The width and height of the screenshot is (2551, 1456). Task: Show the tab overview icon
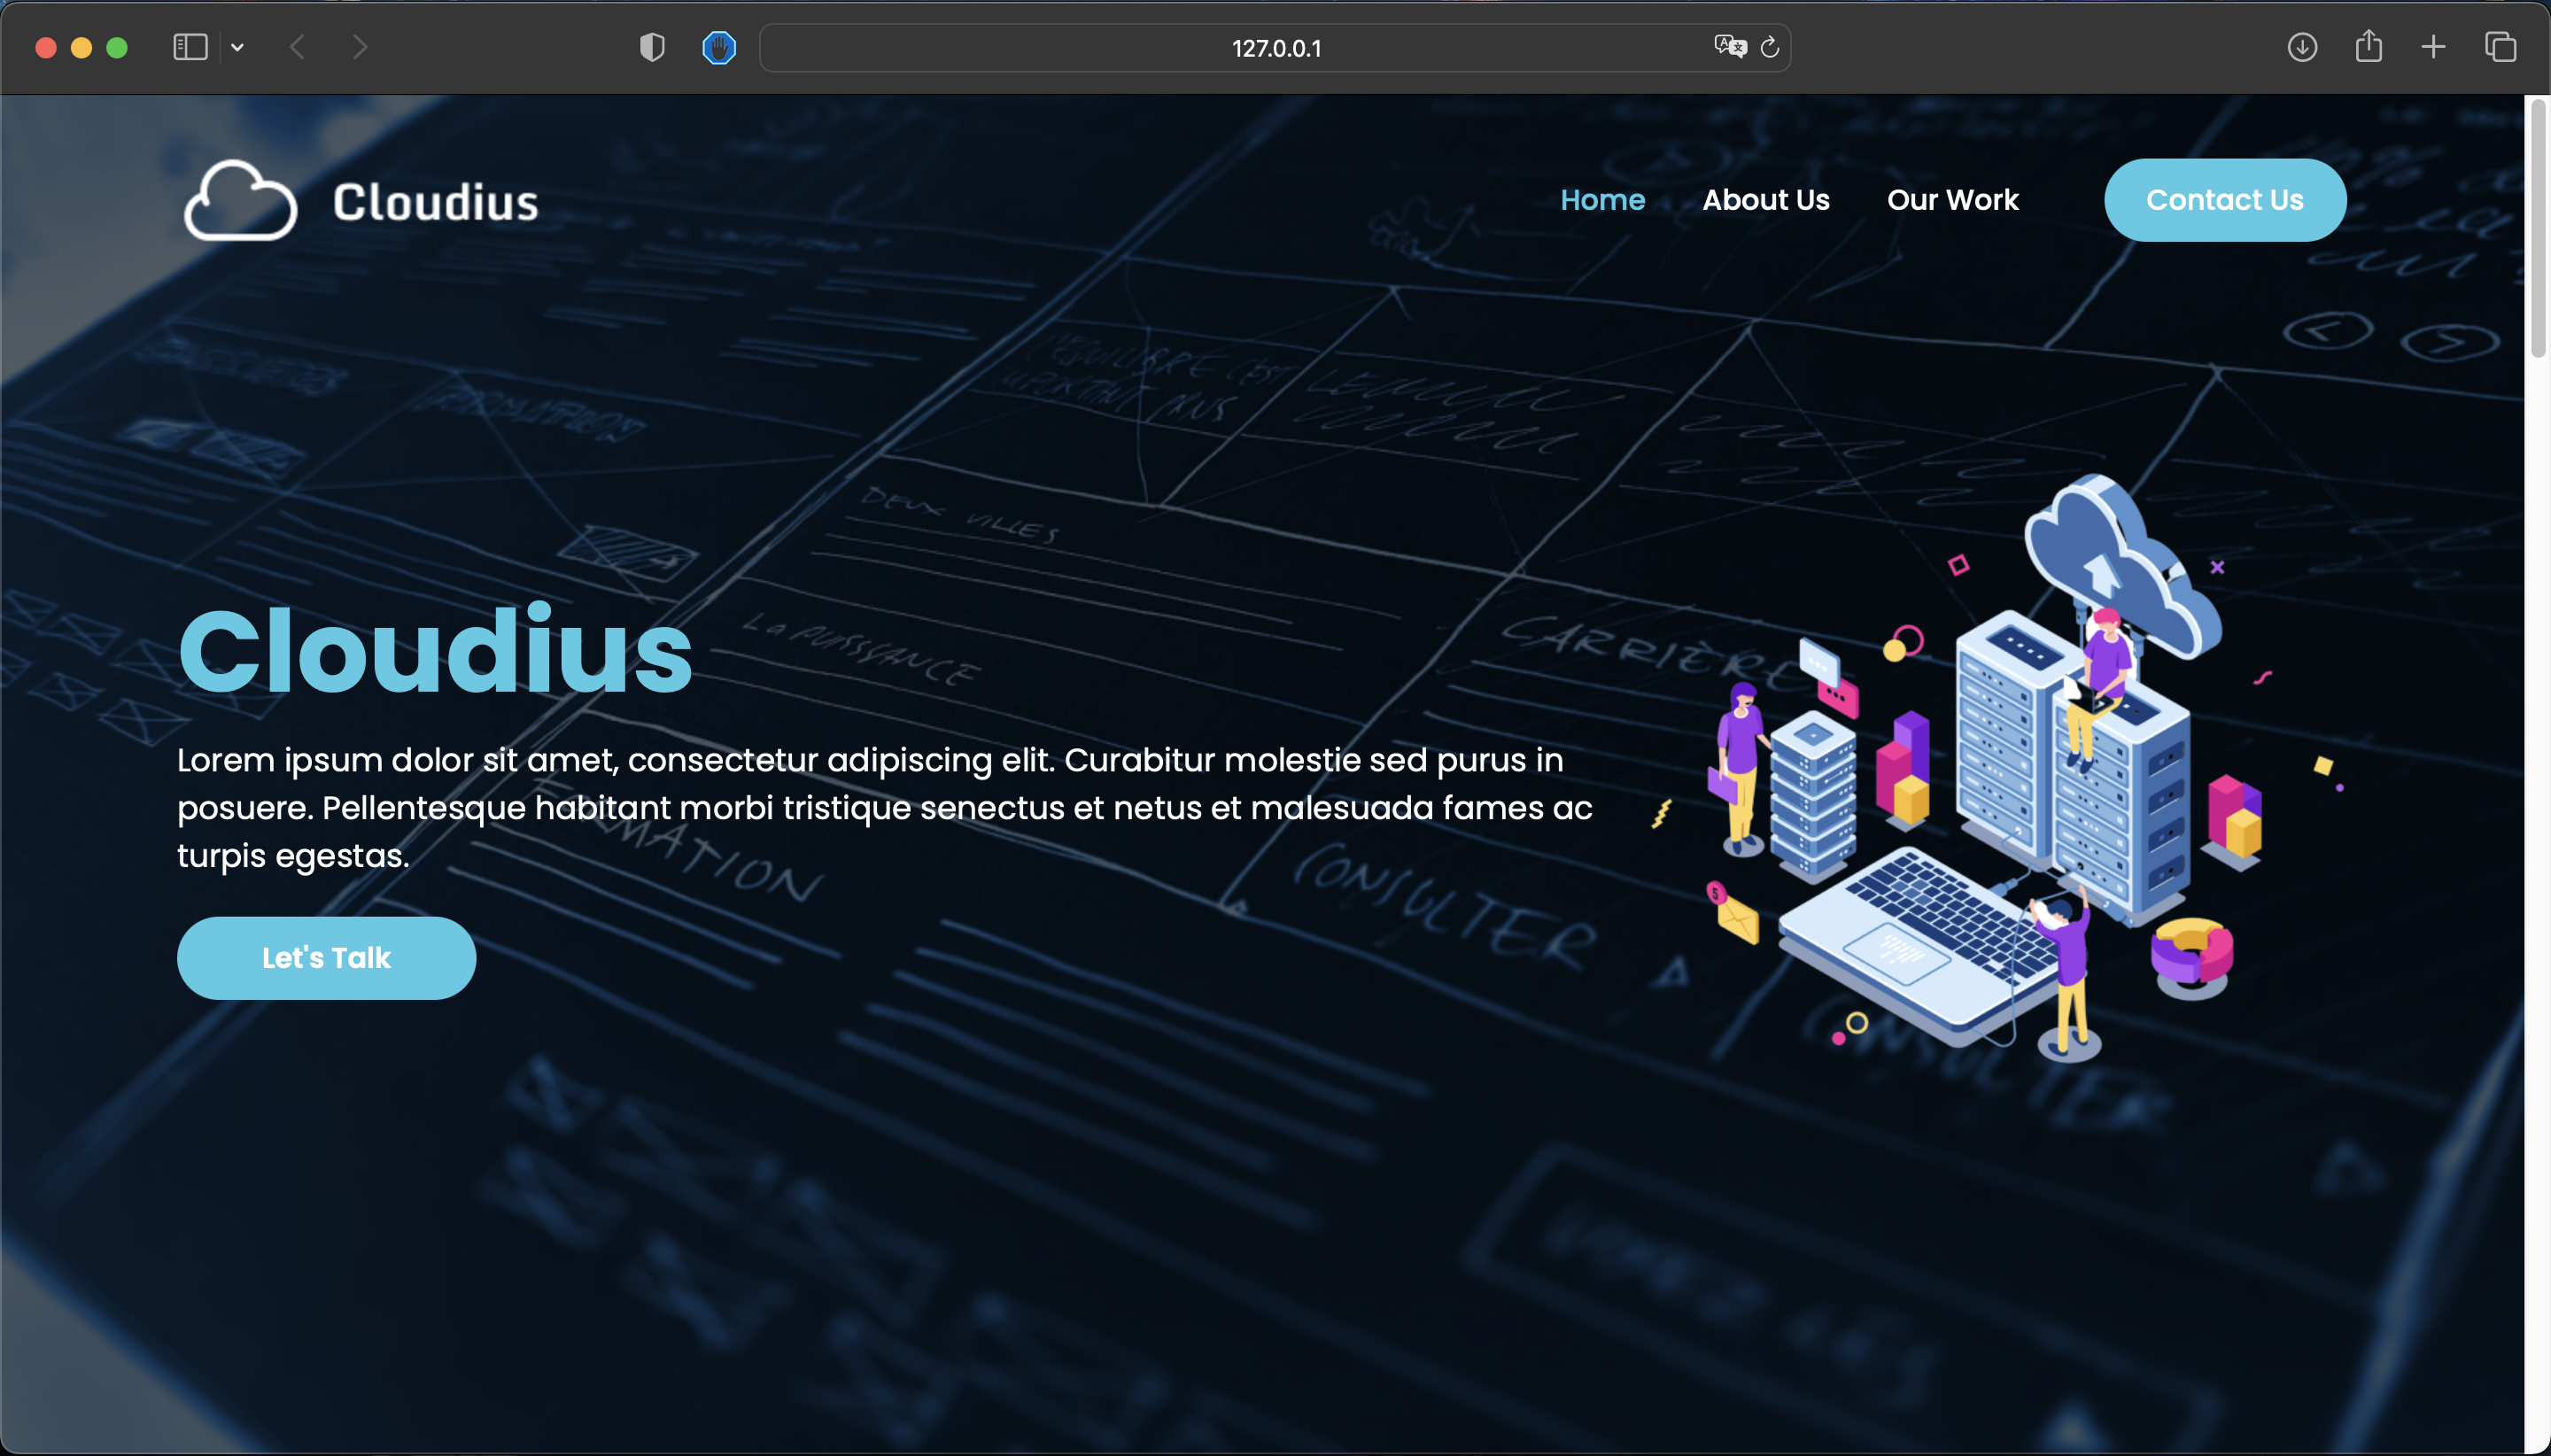(x=2500, y=47)
